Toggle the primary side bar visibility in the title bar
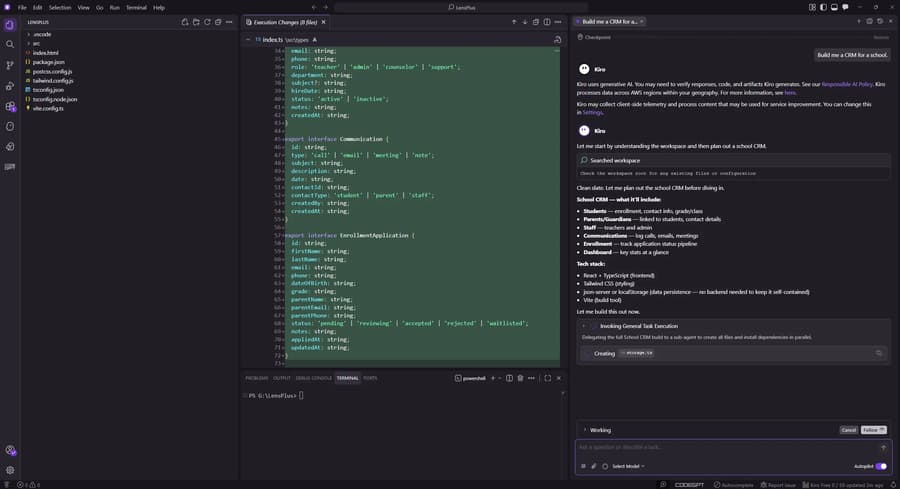 (823, 7)
